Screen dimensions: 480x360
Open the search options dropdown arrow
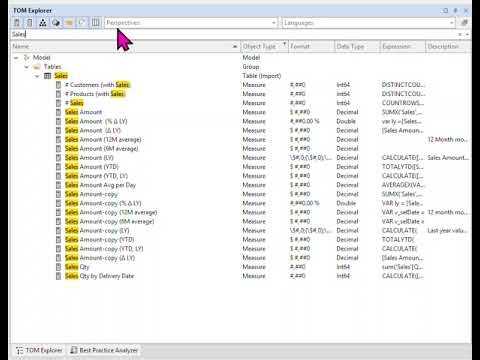467,34
